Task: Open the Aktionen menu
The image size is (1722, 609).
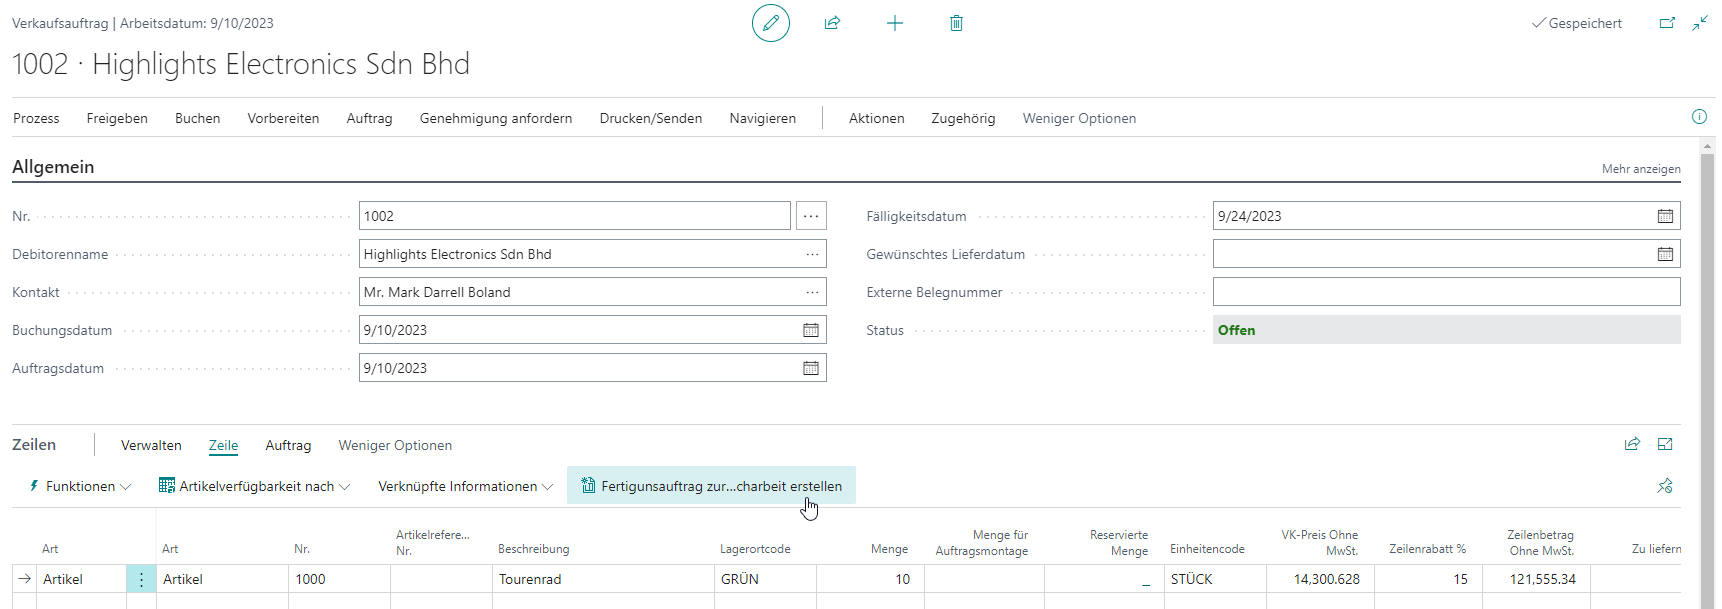Action: pyautogui.click(x=877, y=118)
